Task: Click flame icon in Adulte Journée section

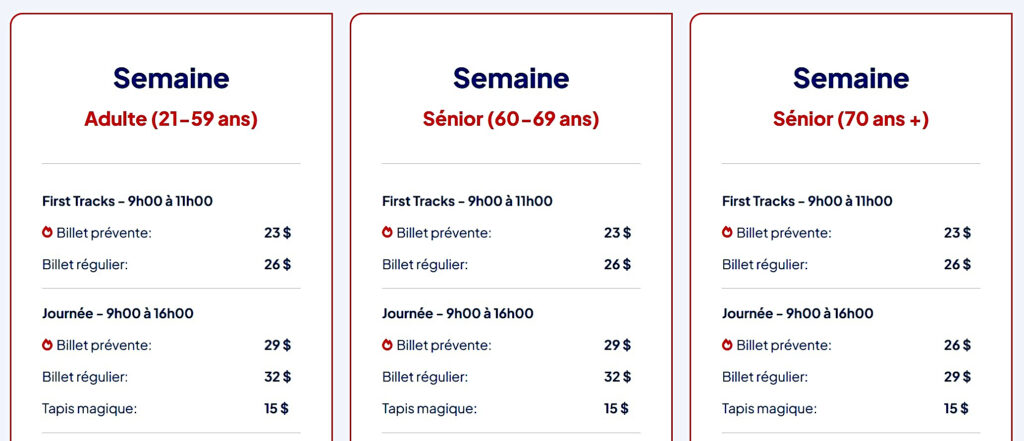Action: (x=47, y=345)
